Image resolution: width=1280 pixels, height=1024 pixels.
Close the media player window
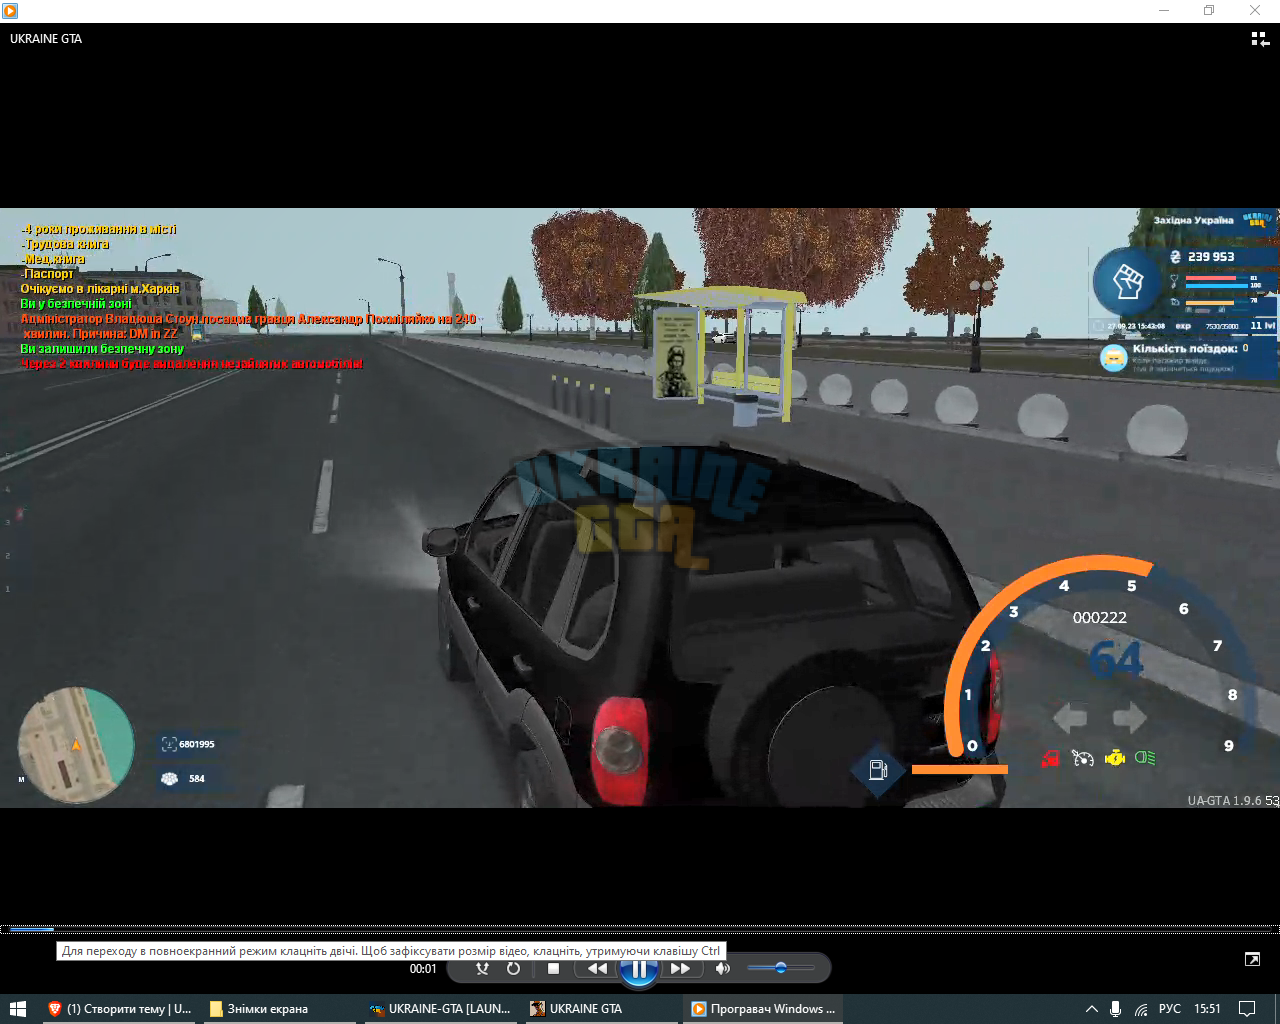click(x=1255, y=11)
